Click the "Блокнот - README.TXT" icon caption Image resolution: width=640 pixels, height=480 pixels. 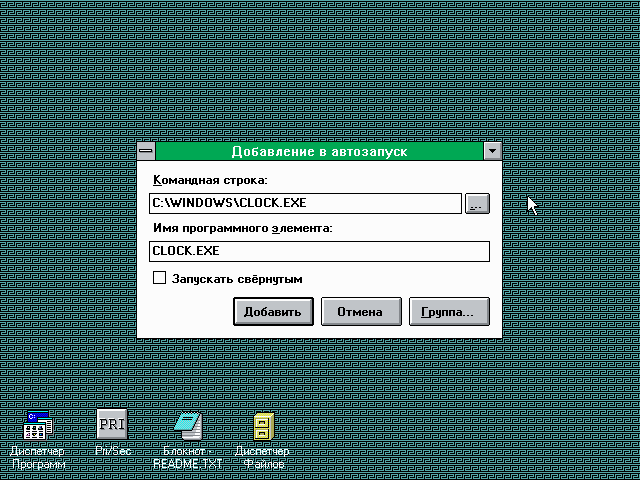(x=188, y=457)
